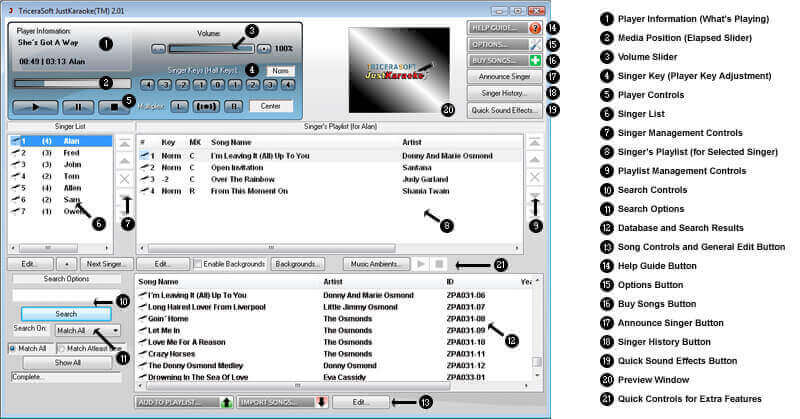Image resolution: width=800 pixels, height=419 pixels.
Task: Select Left multiplex channel L
Action: pos(179,106)
